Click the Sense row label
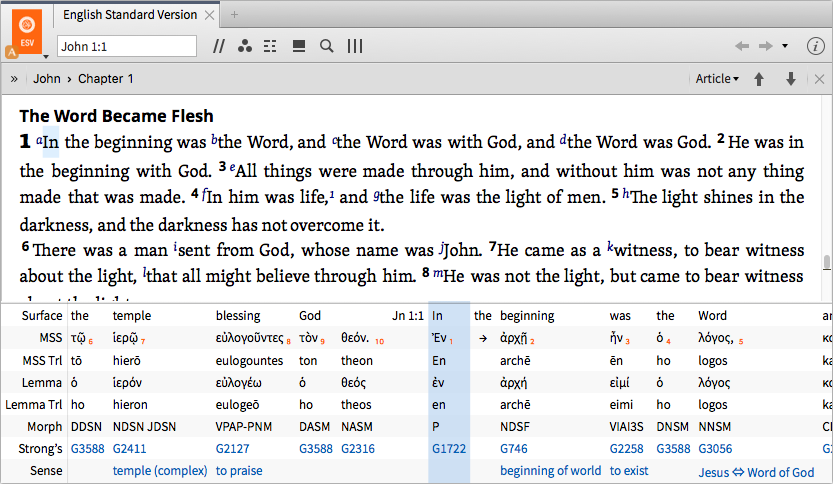This screenshot has height=484, width=833. click(46, 471)
